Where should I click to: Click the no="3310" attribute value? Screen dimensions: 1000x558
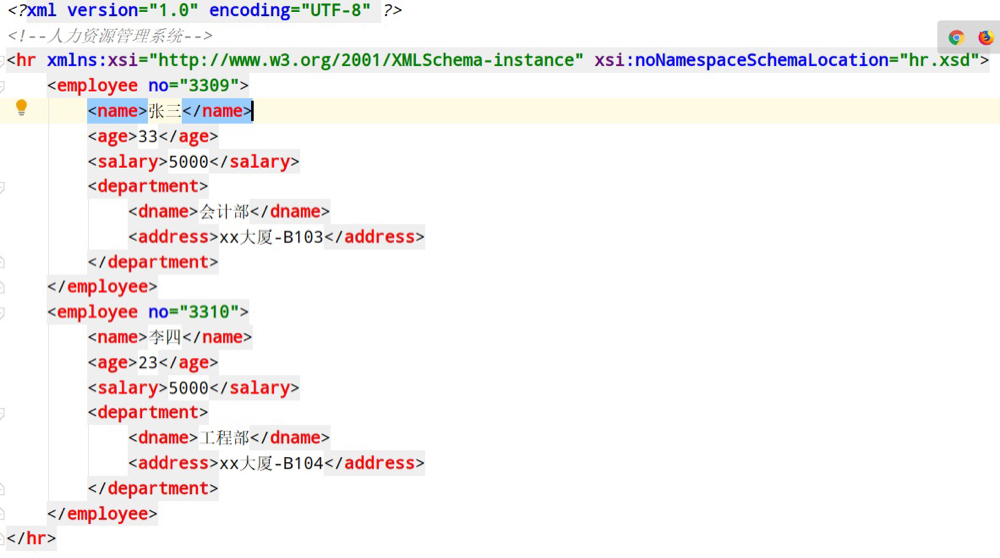point(209,312)
